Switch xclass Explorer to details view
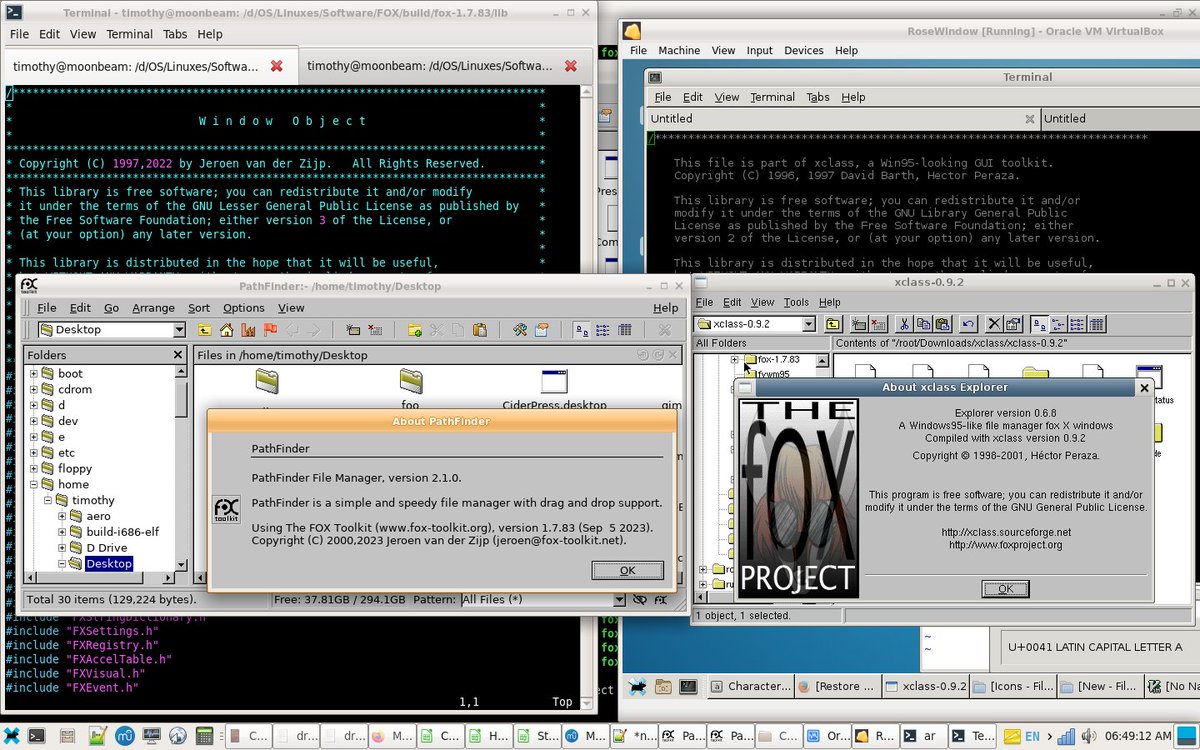This screenshot has width=1200, height=750. click(1096, 324)
